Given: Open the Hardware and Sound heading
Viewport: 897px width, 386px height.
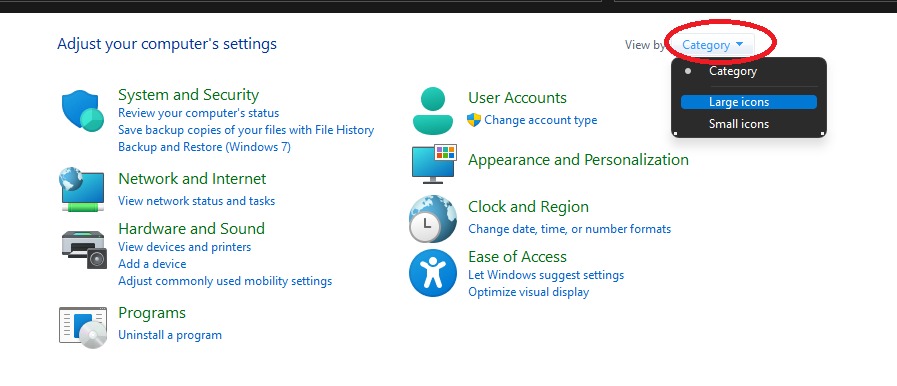Looking at the screenshot, I should pyautogui.click(x=191, y=229).
